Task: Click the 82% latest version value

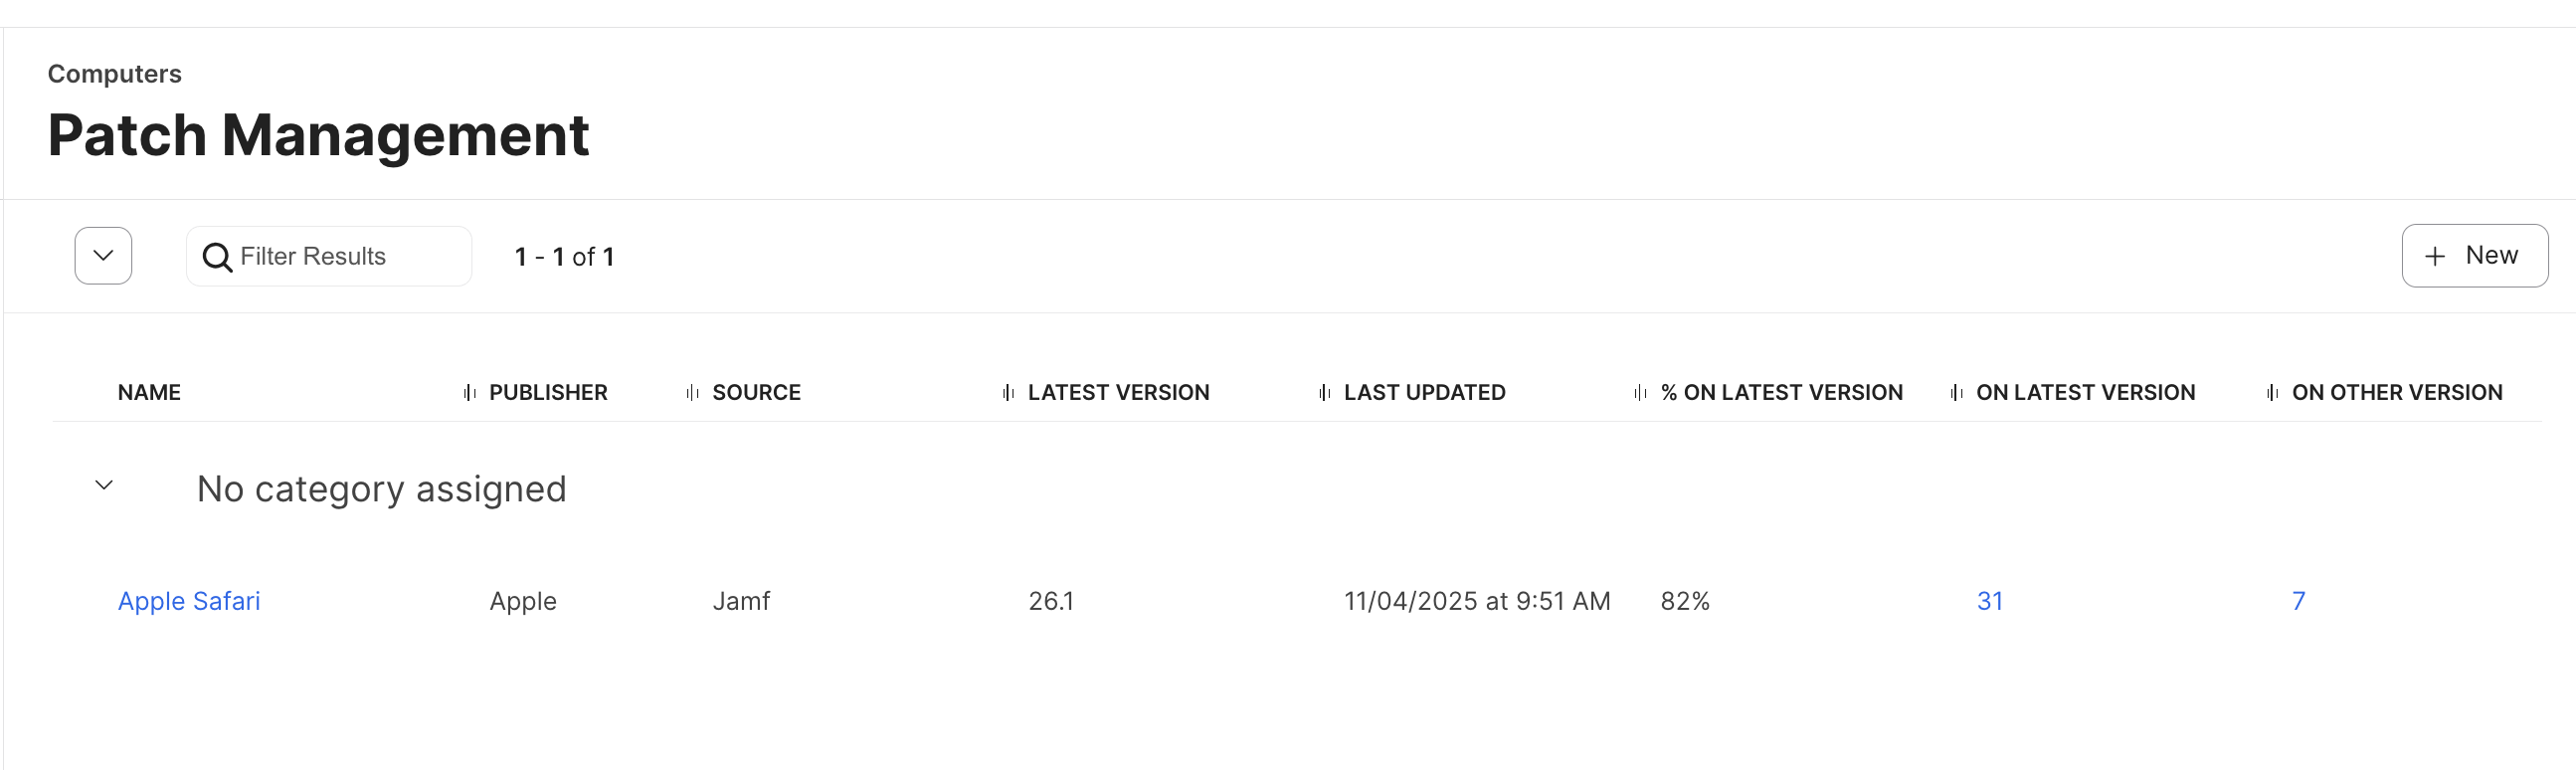Action: (x=1686, y=601)
